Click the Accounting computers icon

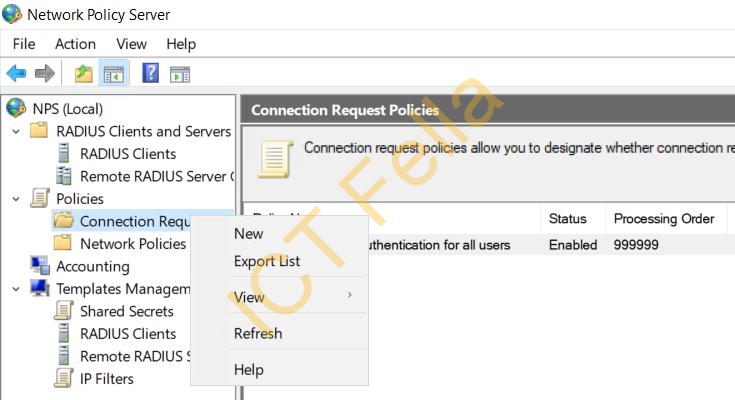click(40, 265)
